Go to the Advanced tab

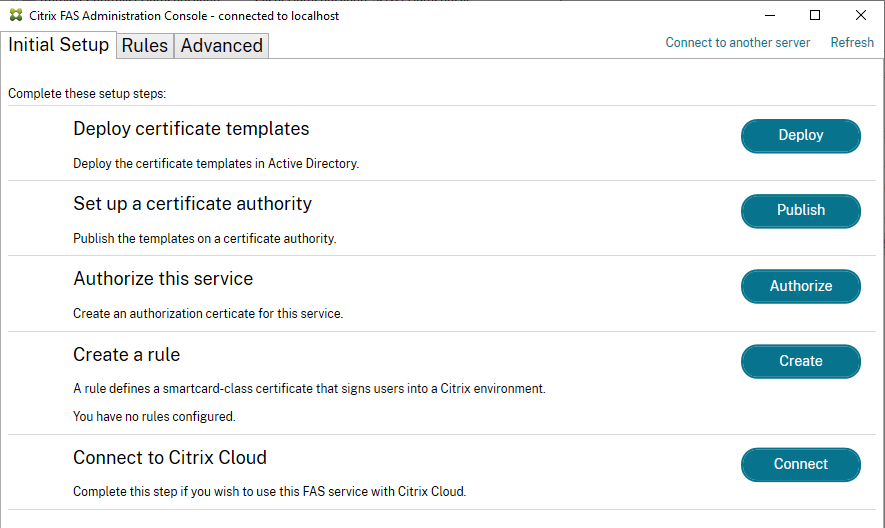221,46
